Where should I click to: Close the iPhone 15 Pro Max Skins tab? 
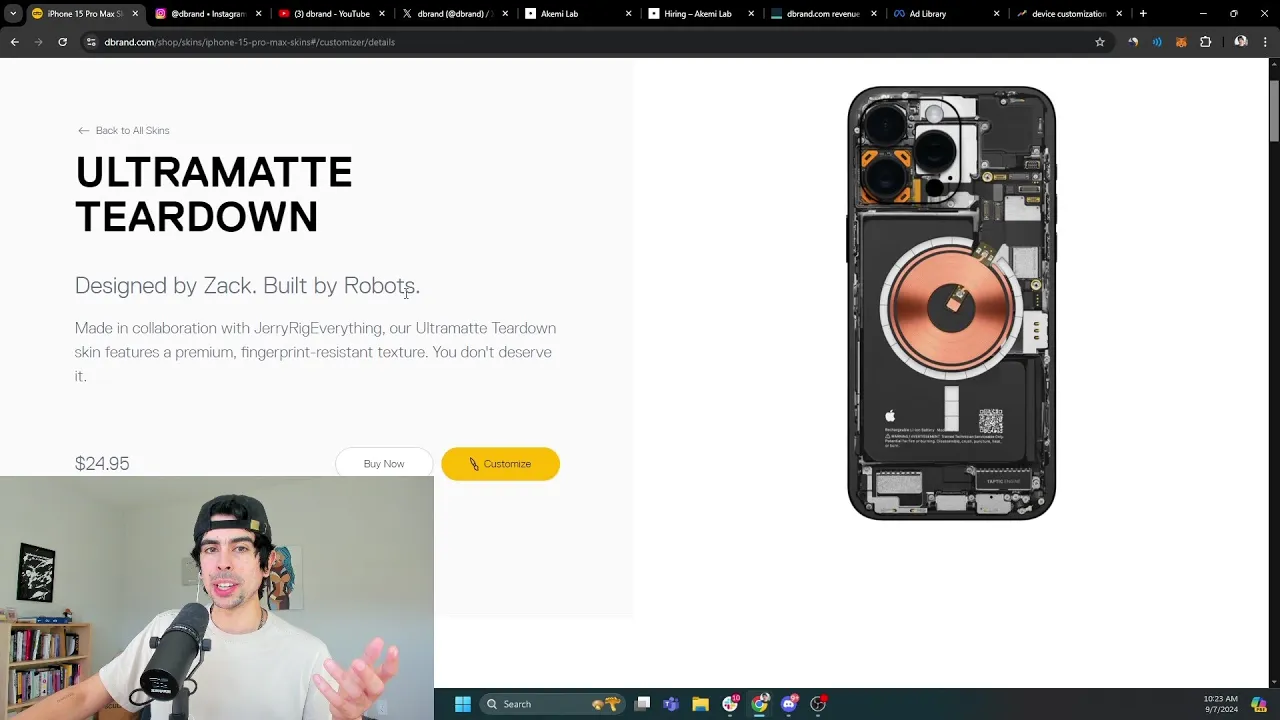[135, 14]
